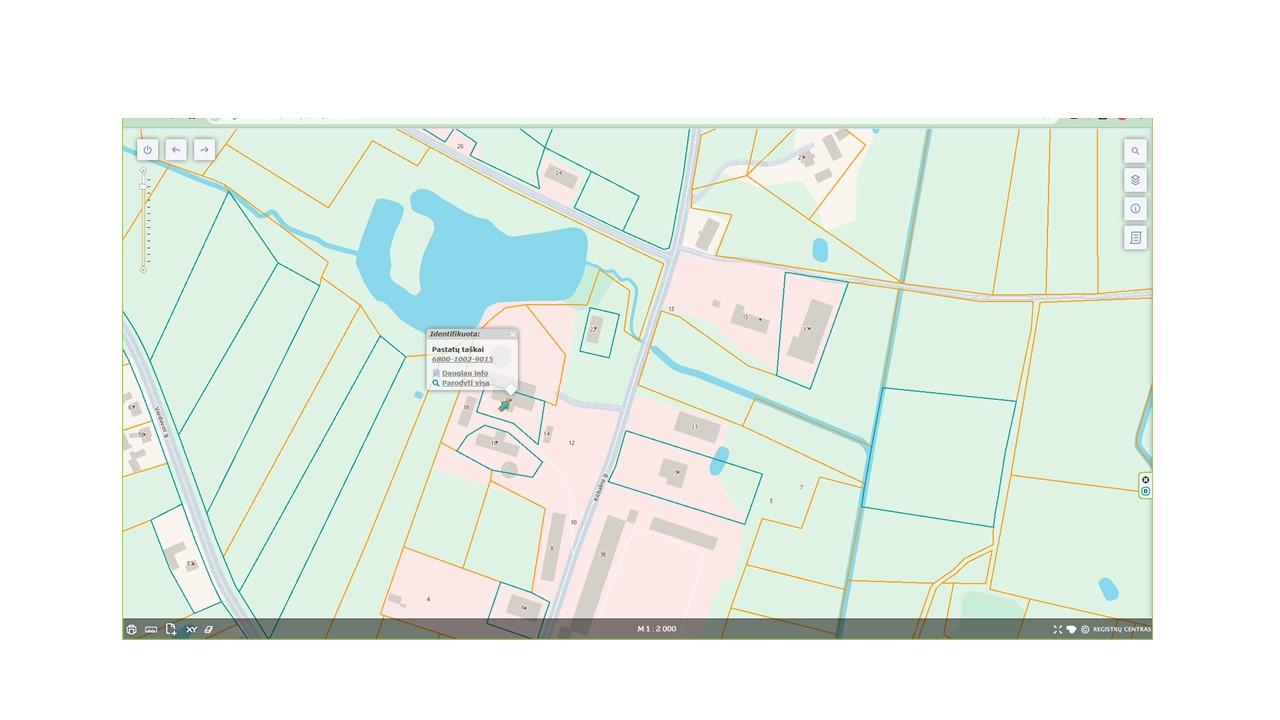The height and width of the screenshot is (720, 1280).
Task: Click the Parodyti visa link
Action: coord(465,383)
